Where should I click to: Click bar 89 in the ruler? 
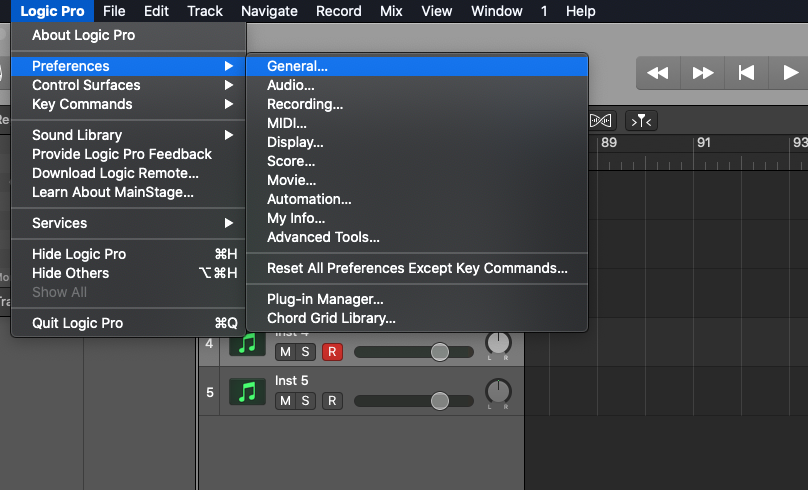point(609,143)
